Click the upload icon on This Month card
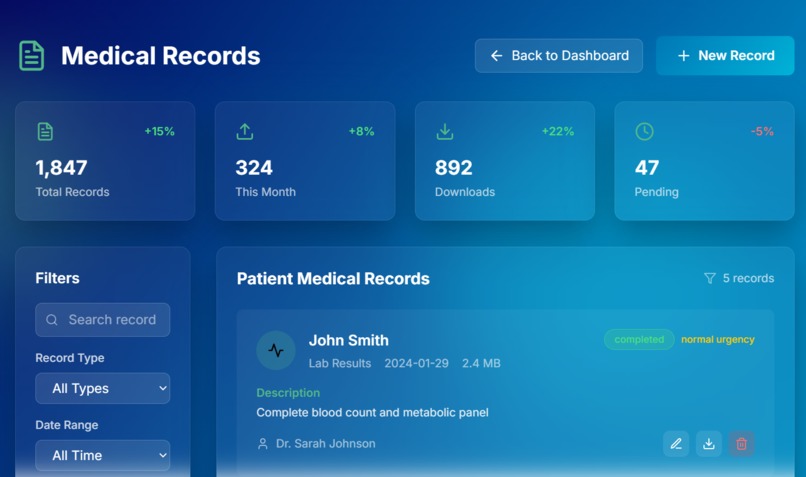 point(245,132)
